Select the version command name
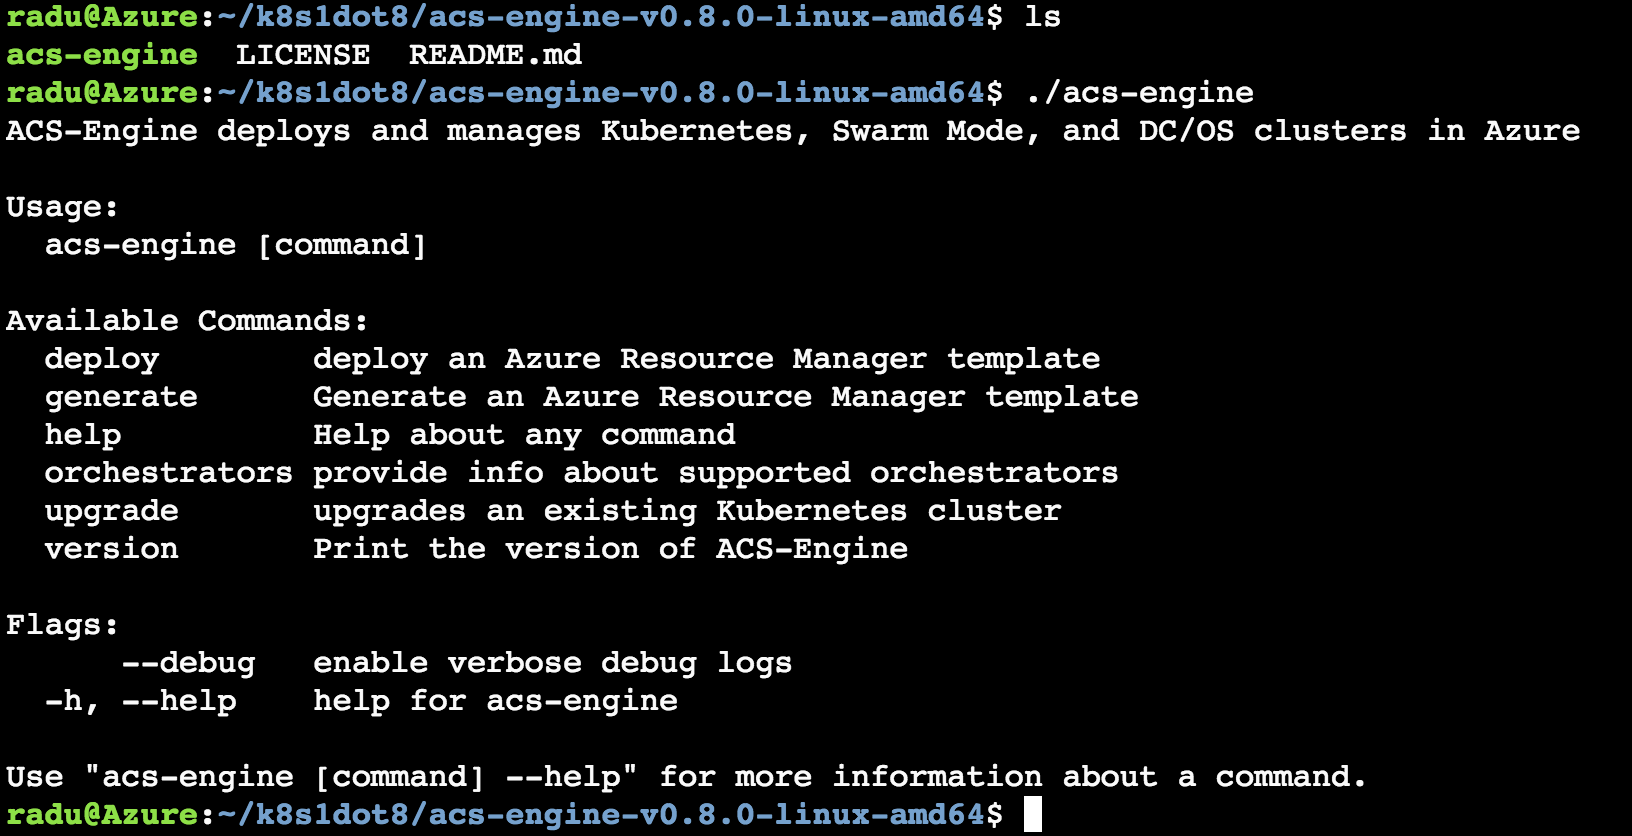The width and height of the screenshot is (1632, 836). tap(112, 549)
